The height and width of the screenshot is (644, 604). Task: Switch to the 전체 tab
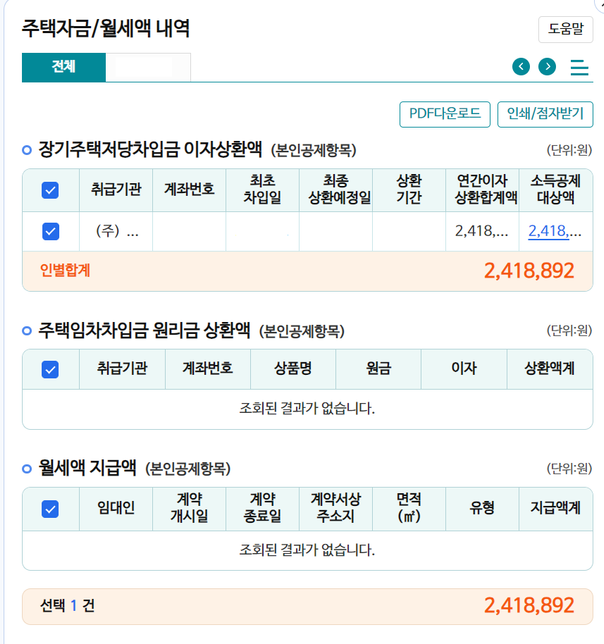pos(64,67)
